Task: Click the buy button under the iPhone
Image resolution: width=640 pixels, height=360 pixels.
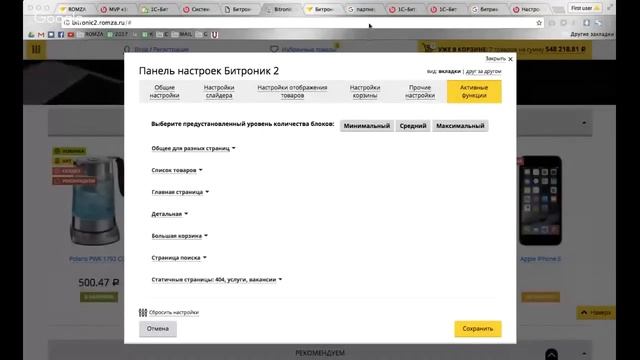Action: (x=540, y=297)
